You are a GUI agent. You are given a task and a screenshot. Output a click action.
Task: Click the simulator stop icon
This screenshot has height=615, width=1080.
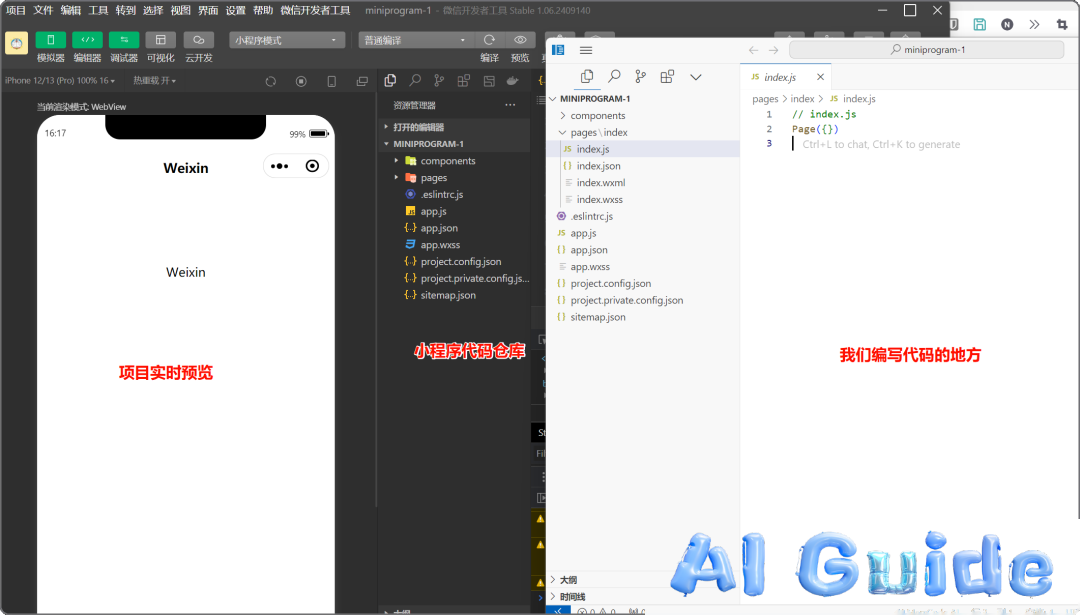coord(301,81)
